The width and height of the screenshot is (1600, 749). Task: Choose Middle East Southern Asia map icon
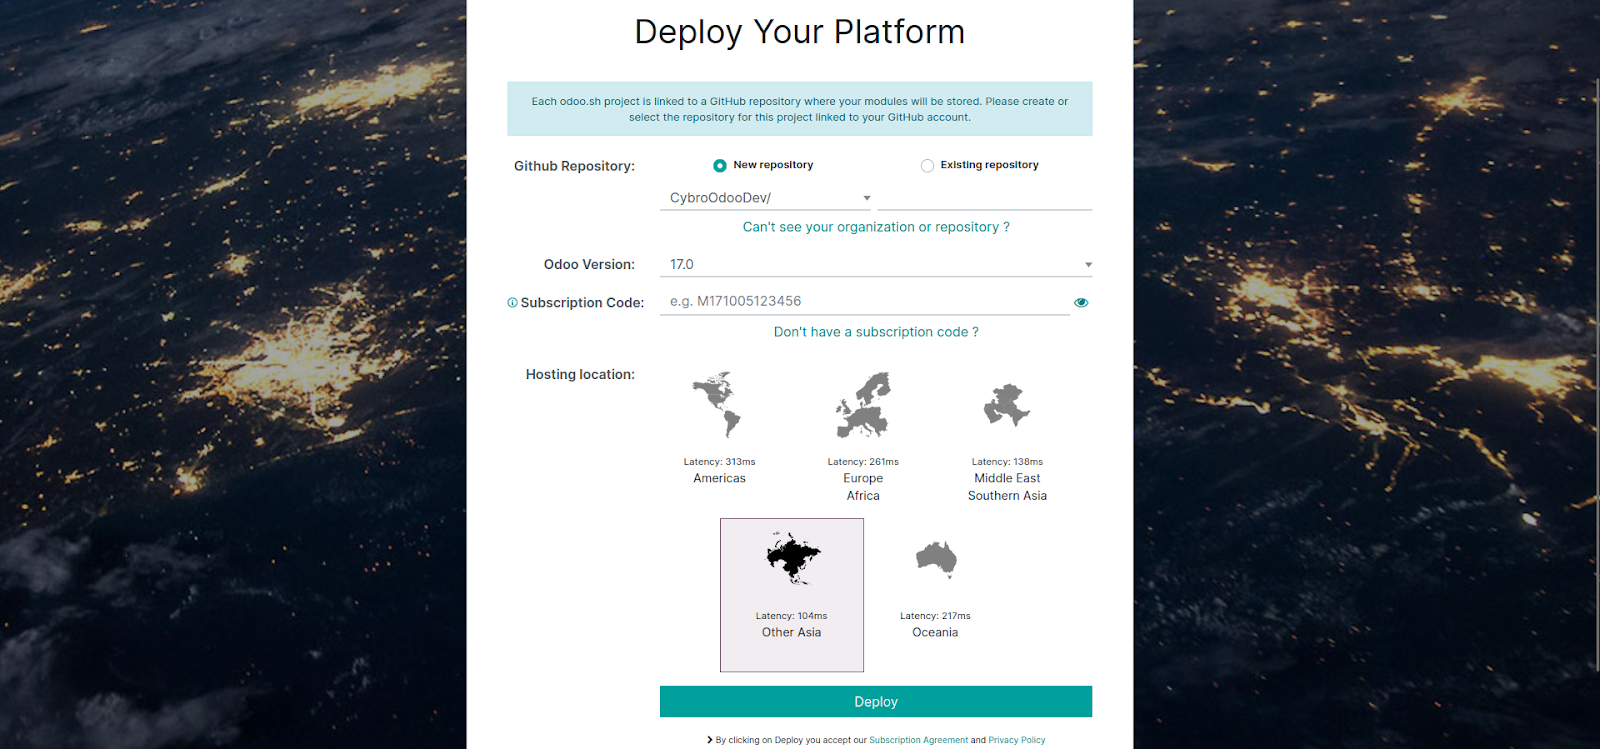click(1007, 405)
